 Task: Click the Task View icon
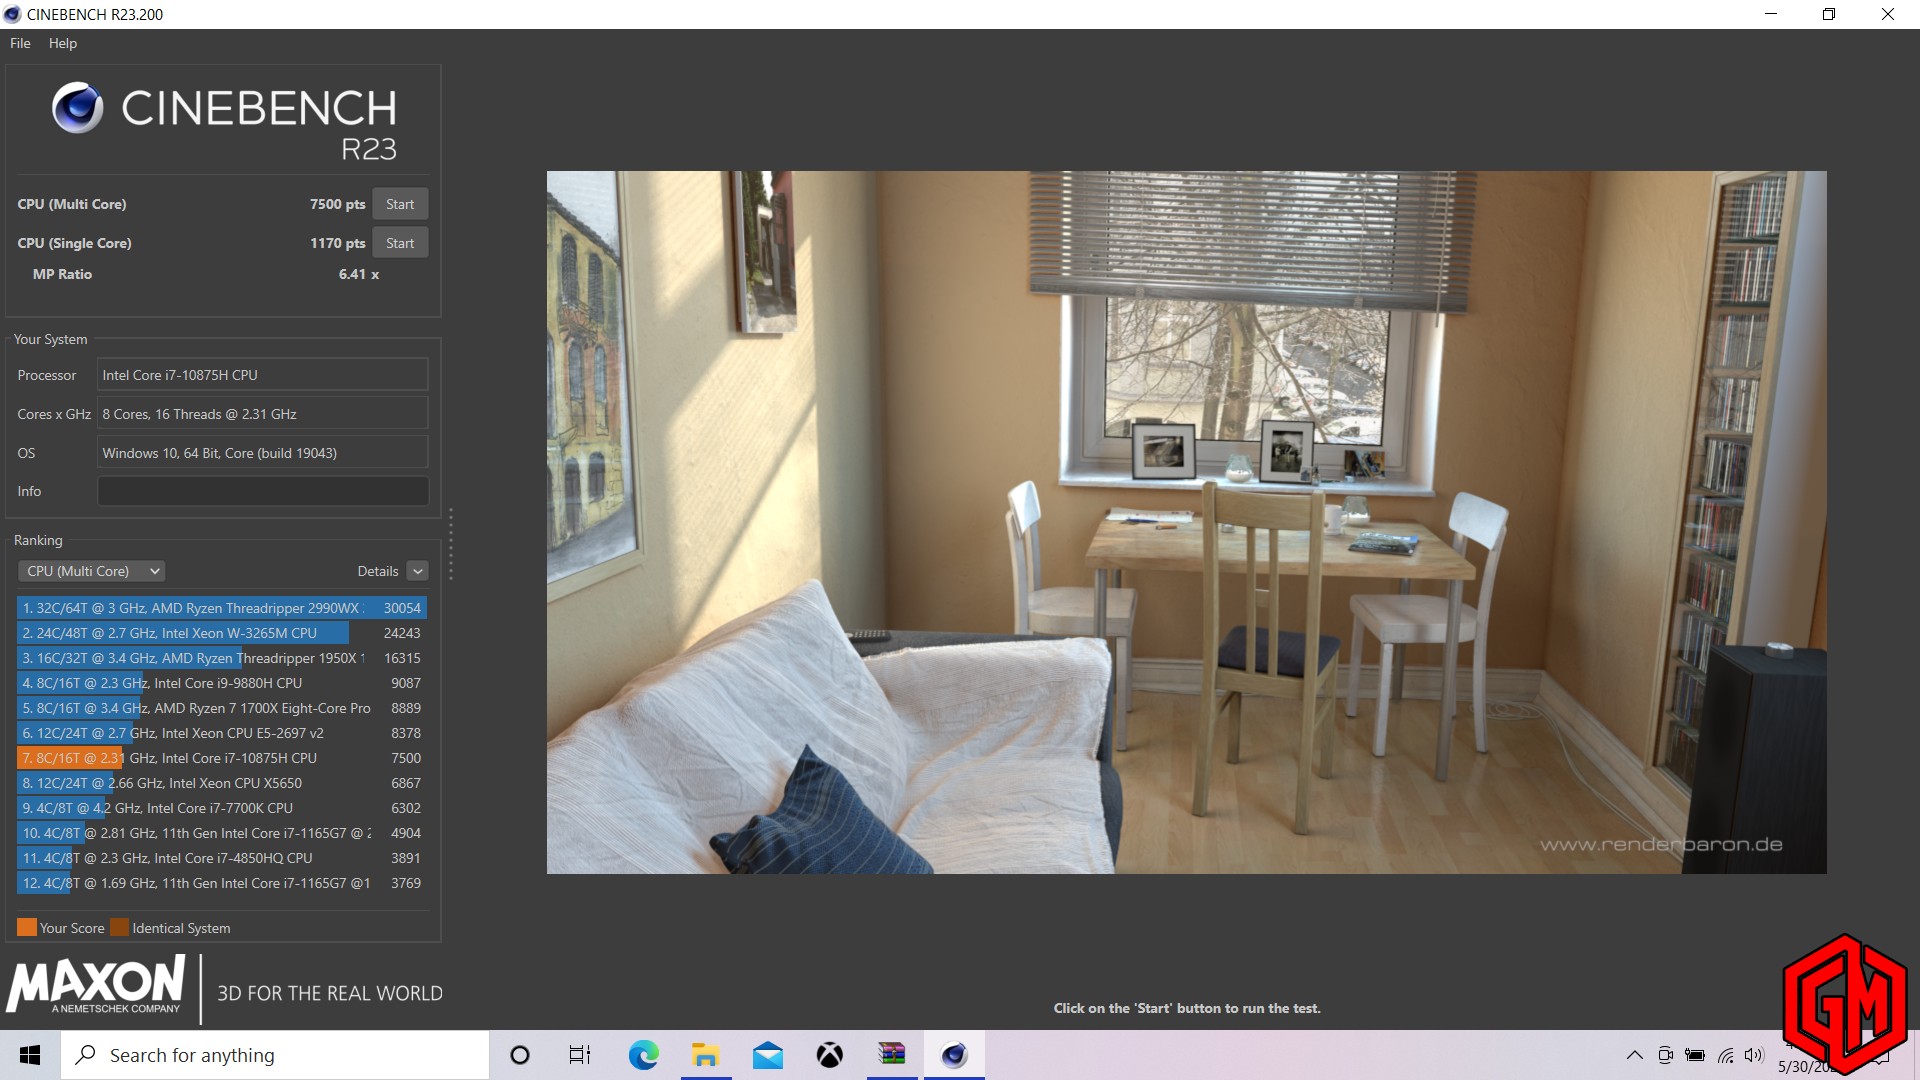pos(580,1055)
